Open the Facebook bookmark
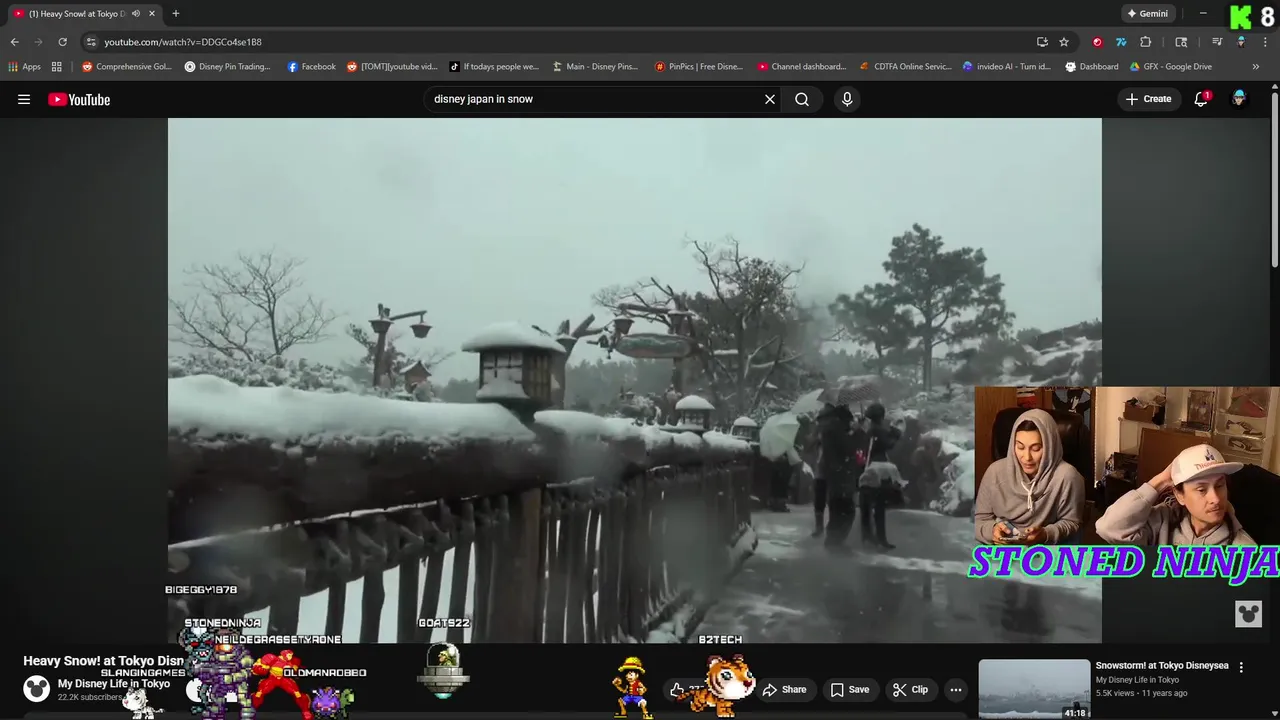The width and height of the screenshot is (1280, 720). click(x=311, y=67)
